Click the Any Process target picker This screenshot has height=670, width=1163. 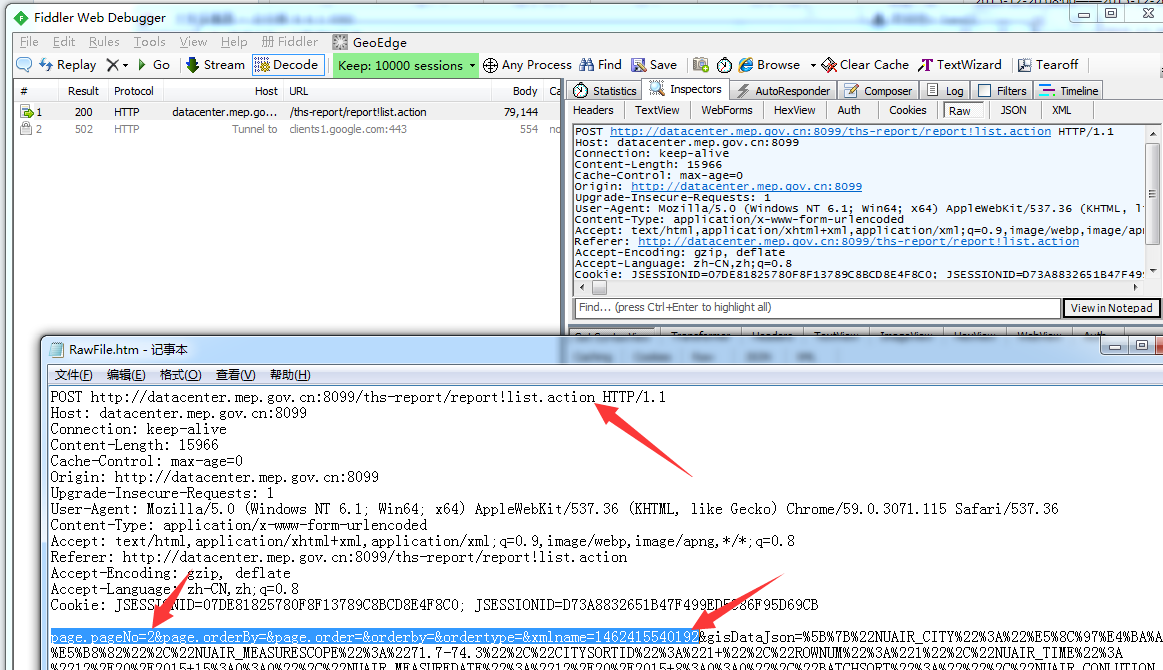pyautogui.click(x=527, y=65)
